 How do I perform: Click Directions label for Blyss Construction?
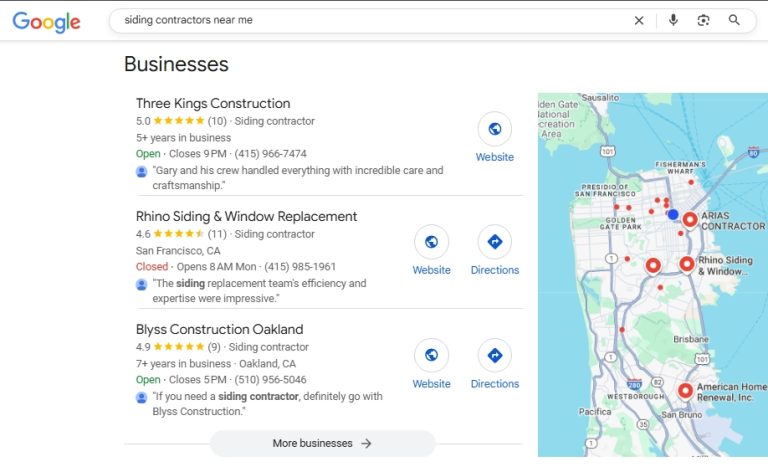click(495, 384)
